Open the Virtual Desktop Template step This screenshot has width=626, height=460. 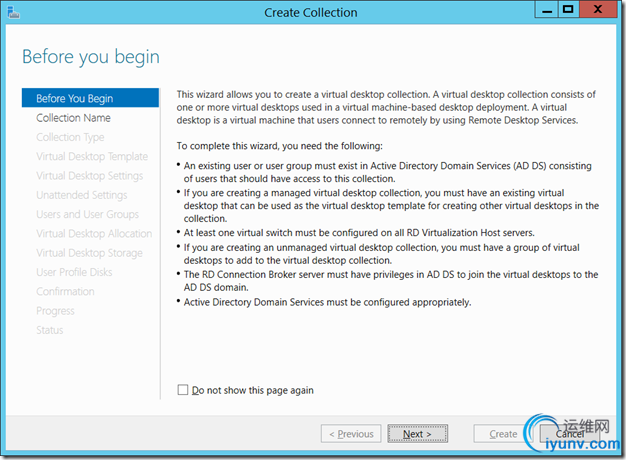click(x=92, y=156)
